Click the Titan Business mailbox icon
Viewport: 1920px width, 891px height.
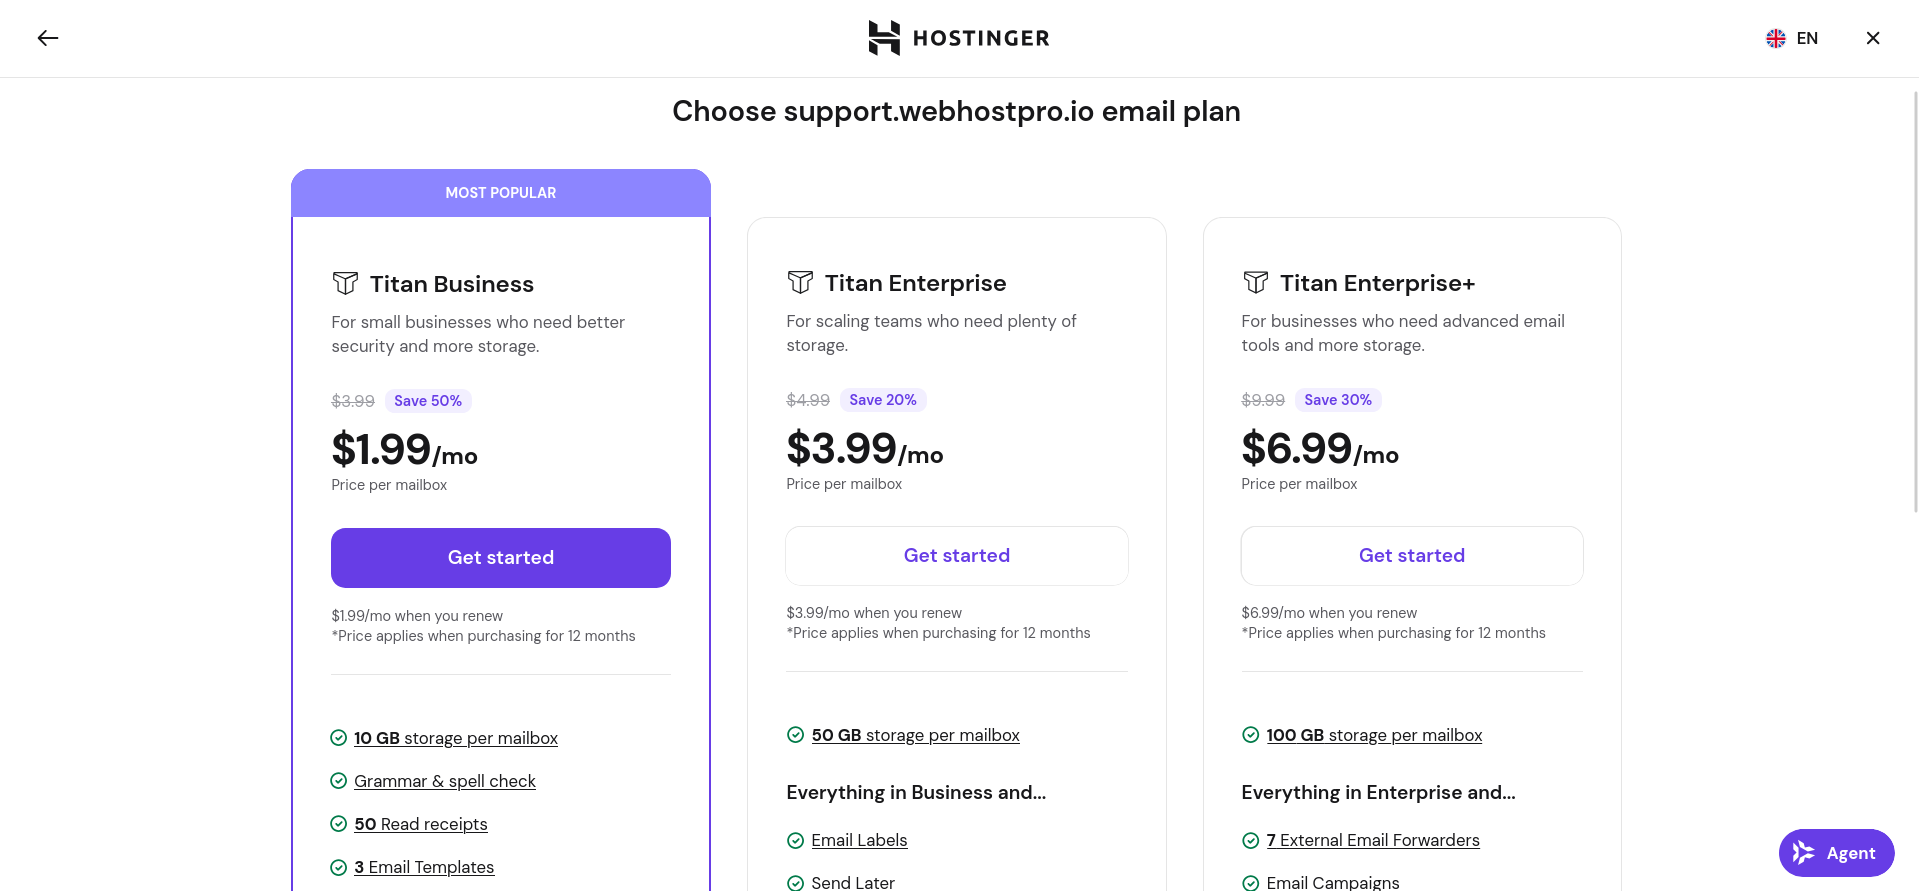345,284
